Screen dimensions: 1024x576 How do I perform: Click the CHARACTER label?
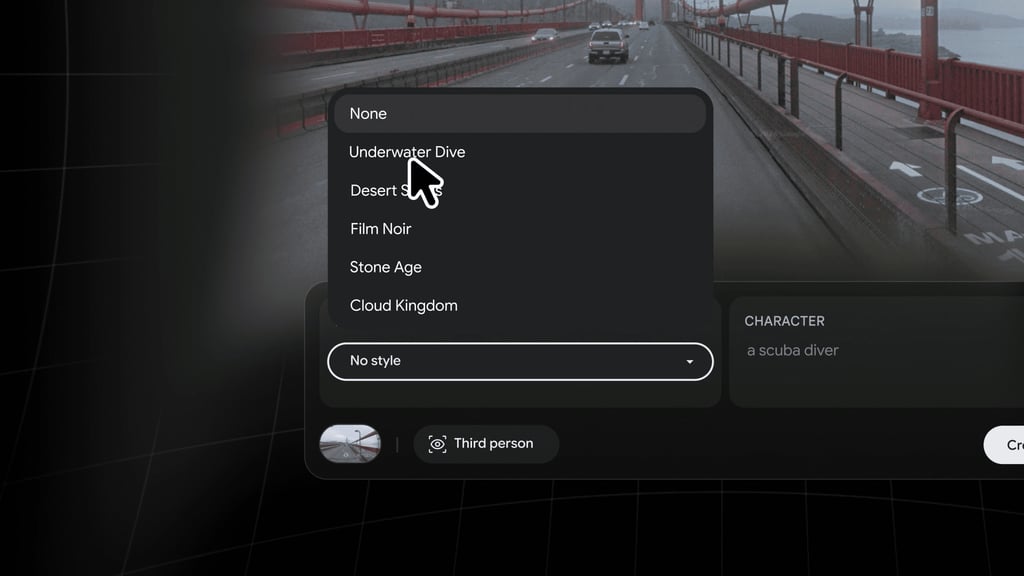[784, 321]
